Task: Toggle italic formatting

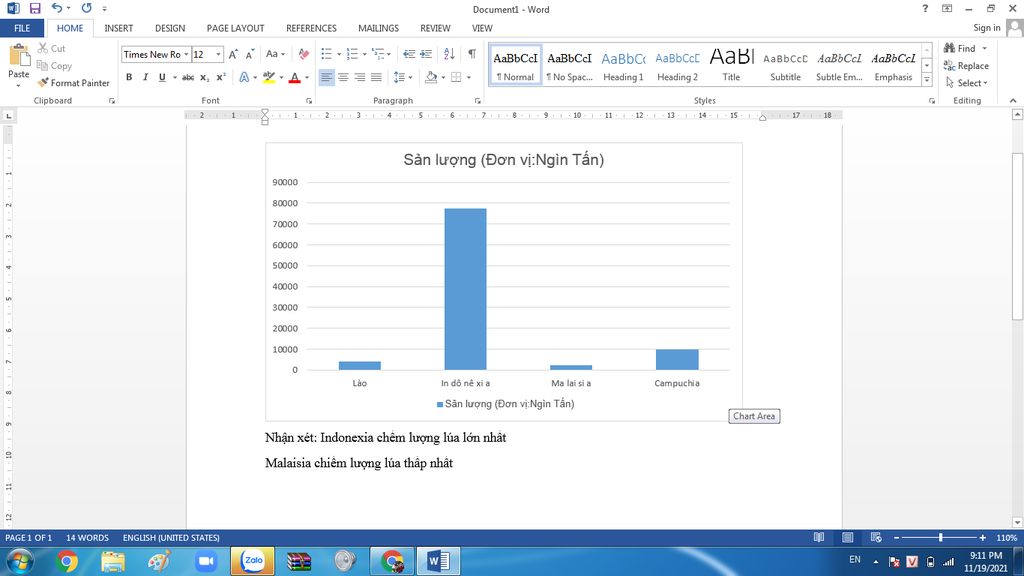Action: point(145,77)
